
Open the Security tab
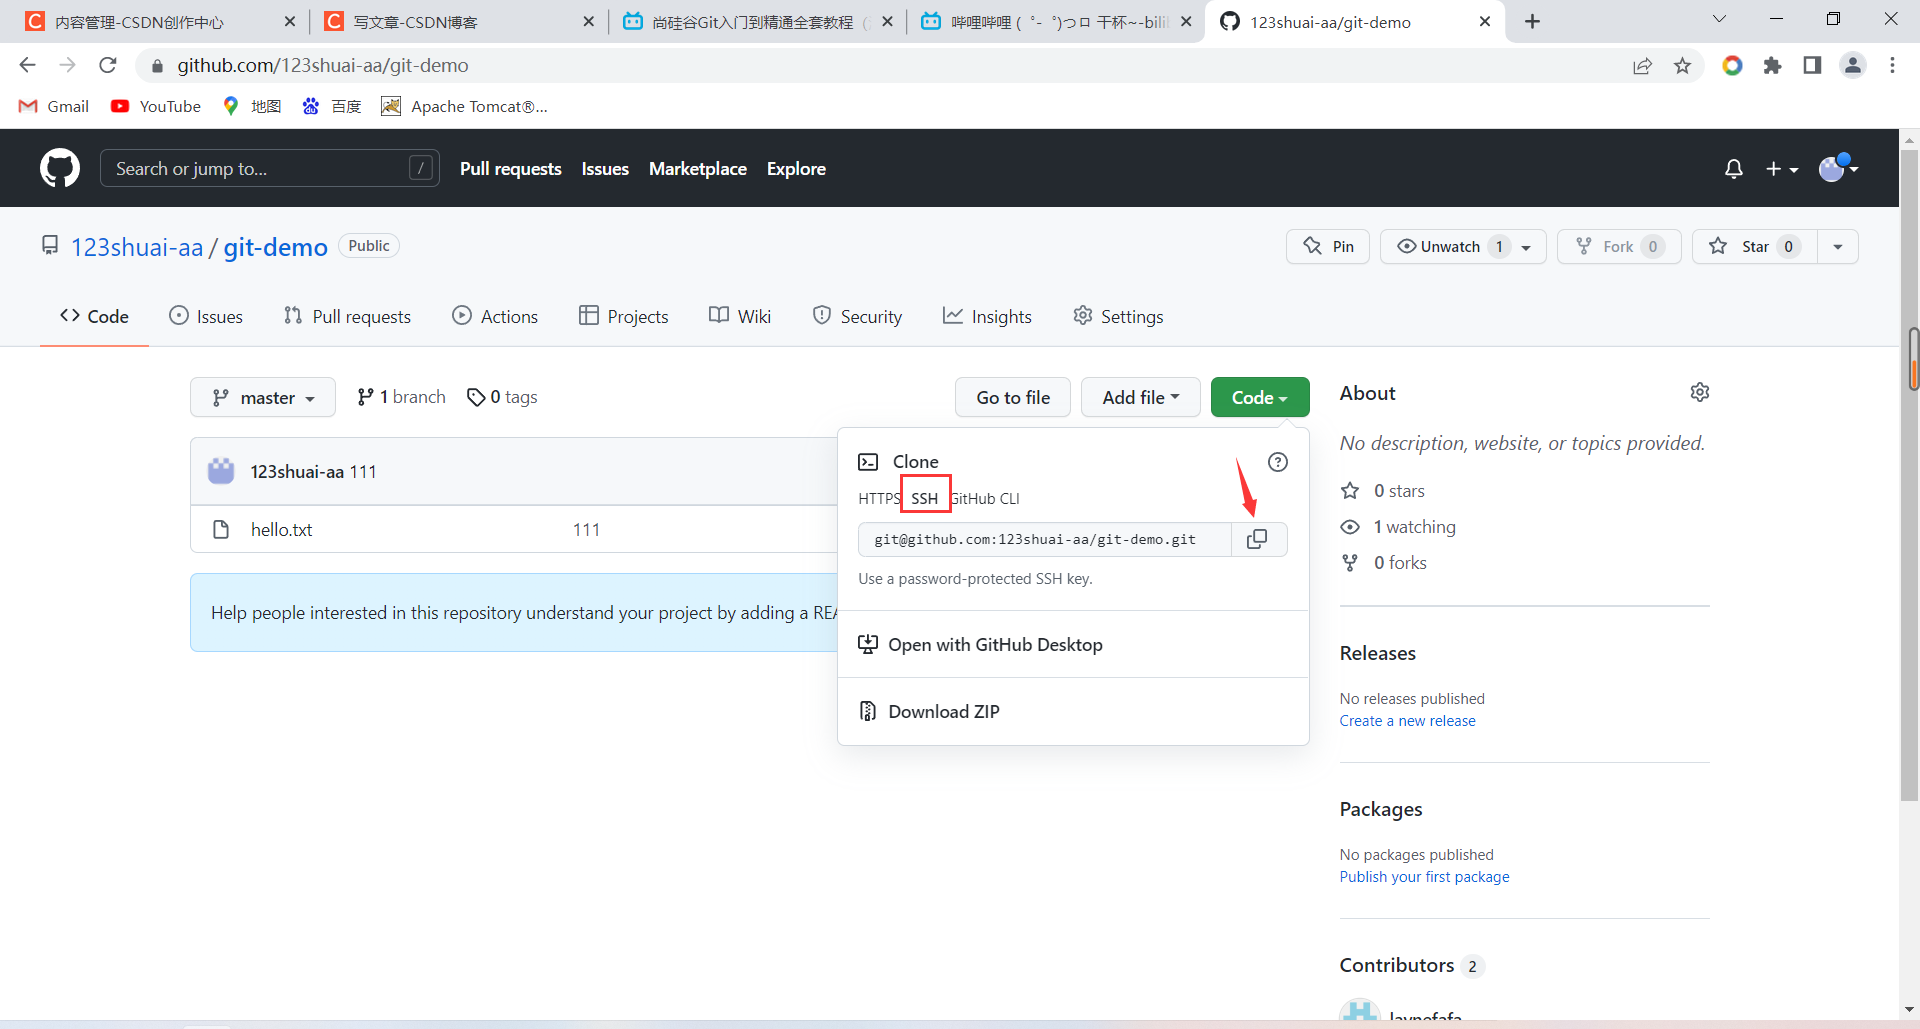coord(857,316)
